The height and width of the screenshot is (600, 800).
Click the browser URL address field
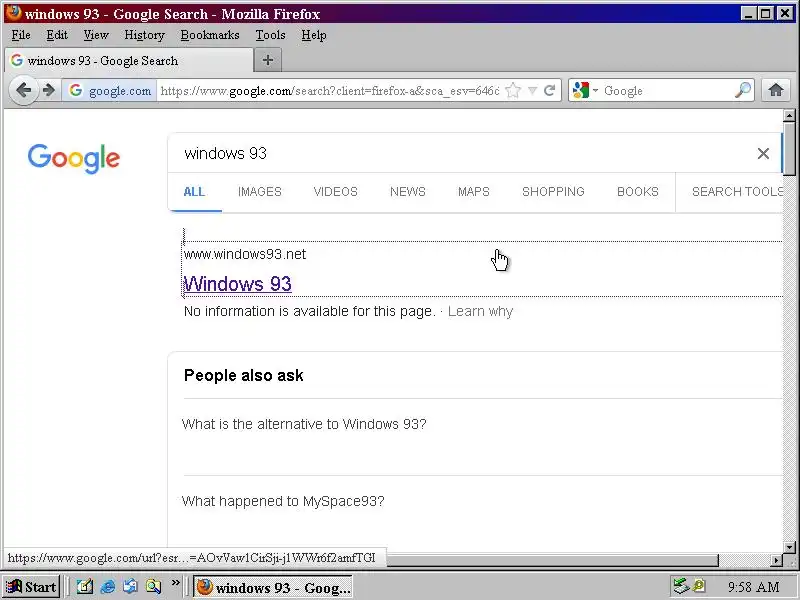click(x=330, y=91)
